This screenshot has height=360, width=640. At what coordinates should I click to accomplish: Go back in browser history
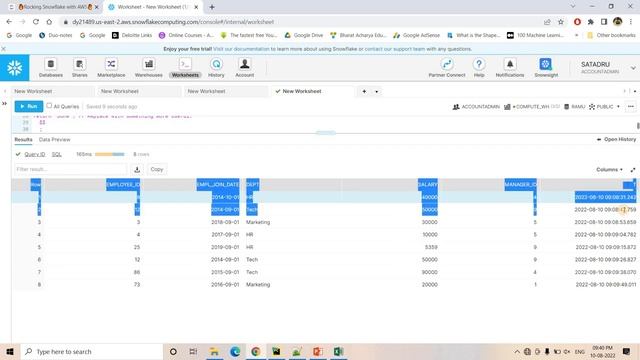point(9,22)
